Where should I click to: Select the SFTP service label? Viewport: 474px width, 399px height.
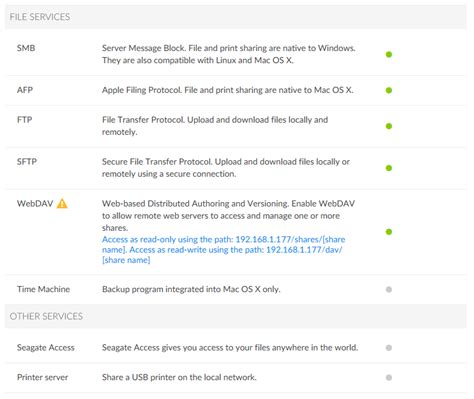[27, 162]
